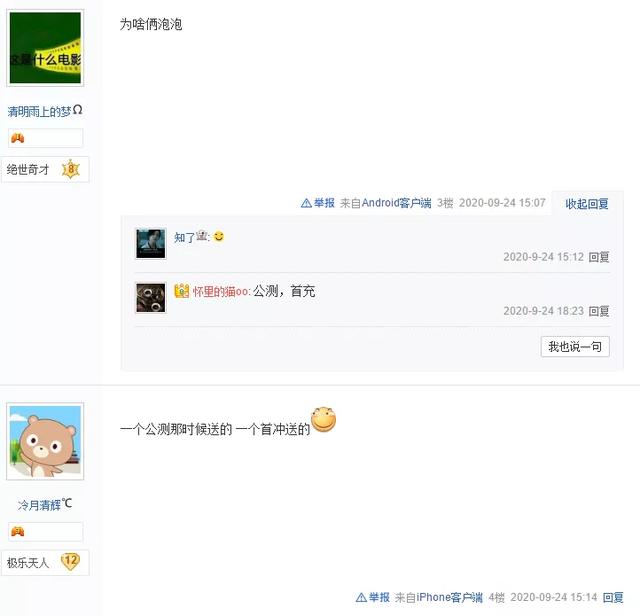Viewport: 640px width, 616px height.
Task: Reply to 怀里的猫oo's 18:23 comment
Action: pos(599,311)
